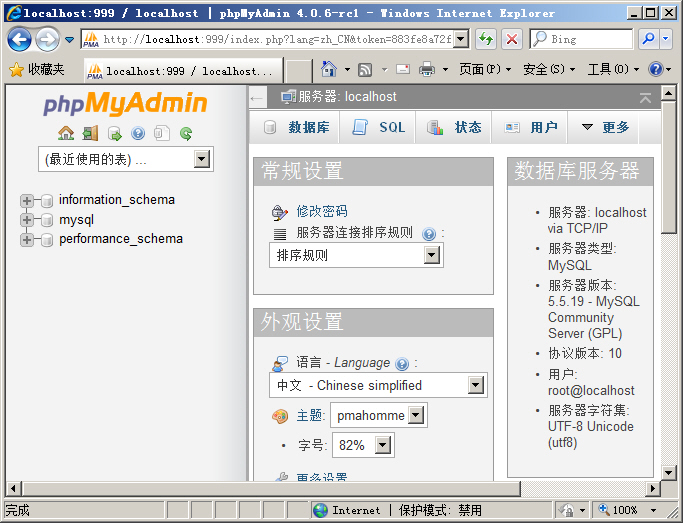
Task: Click the read mail icon
Action: 403,69
